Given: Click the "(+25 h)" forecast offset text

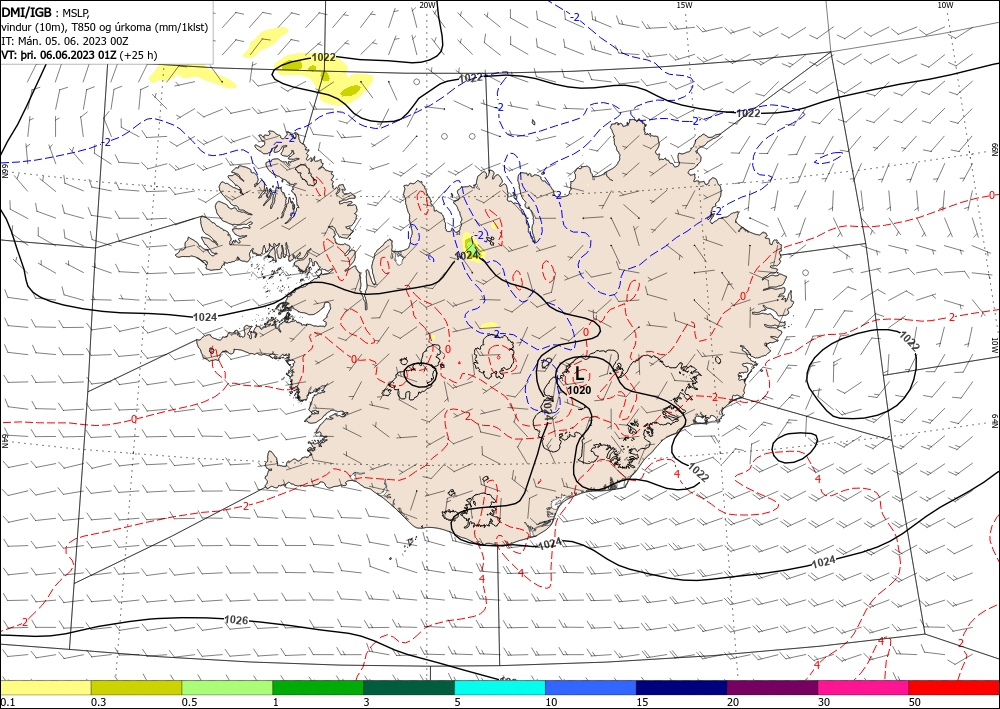Looking at the screenshot, I should point(138,55).
